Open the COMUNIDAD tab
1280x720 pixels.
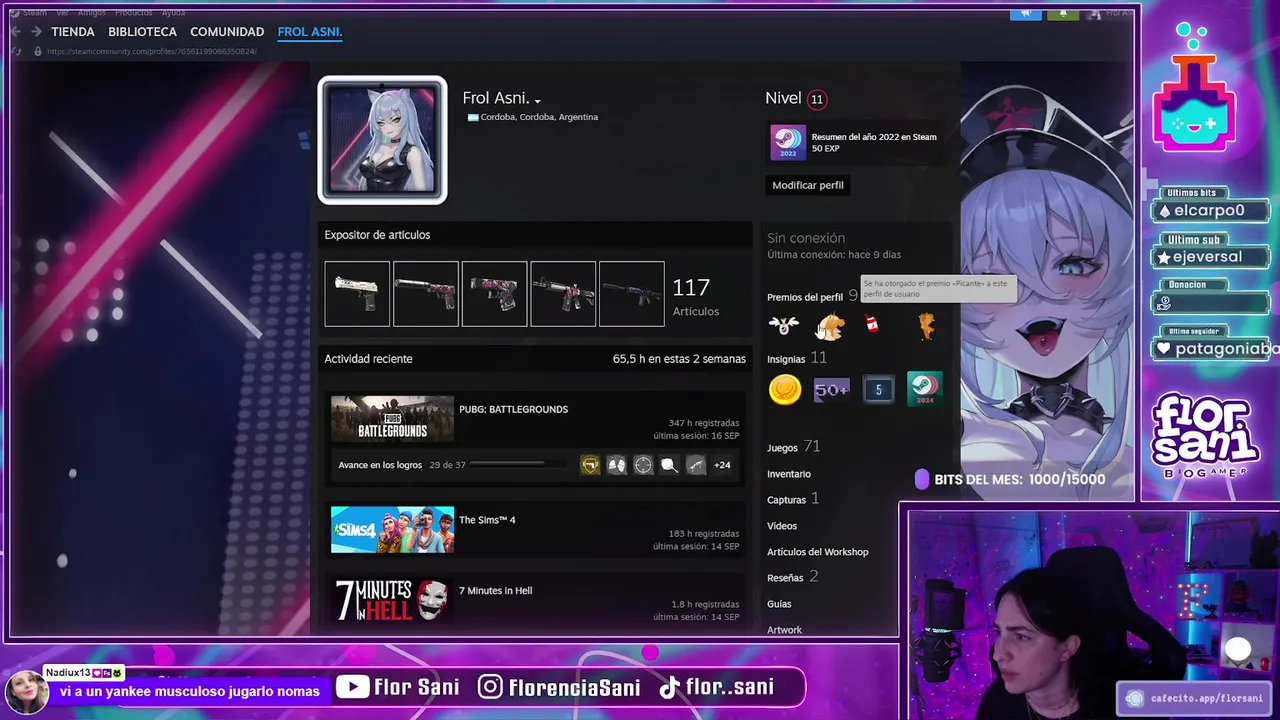(x=227, y=32)
